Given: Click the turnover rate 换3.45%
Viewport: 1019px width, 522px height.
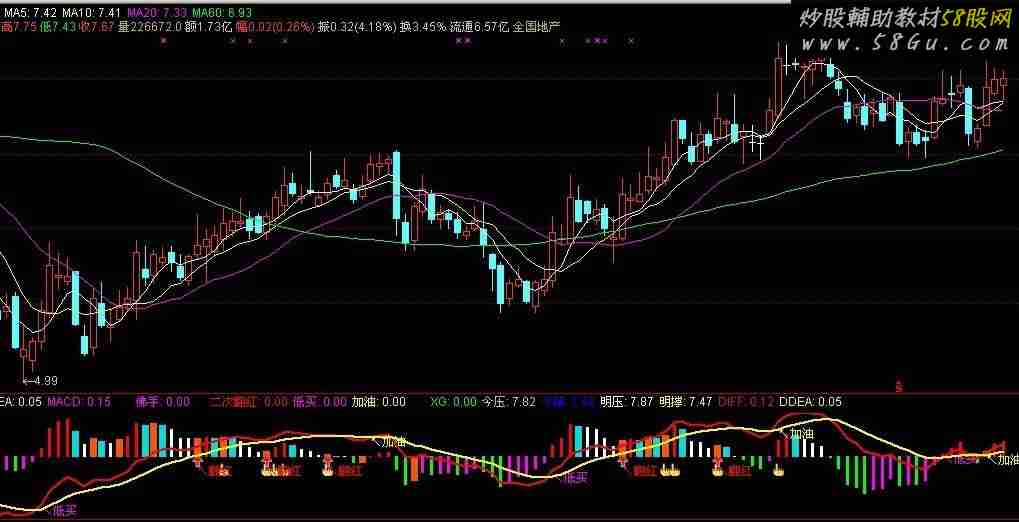Looking at the screenshot, I should [x=422, y=26].
